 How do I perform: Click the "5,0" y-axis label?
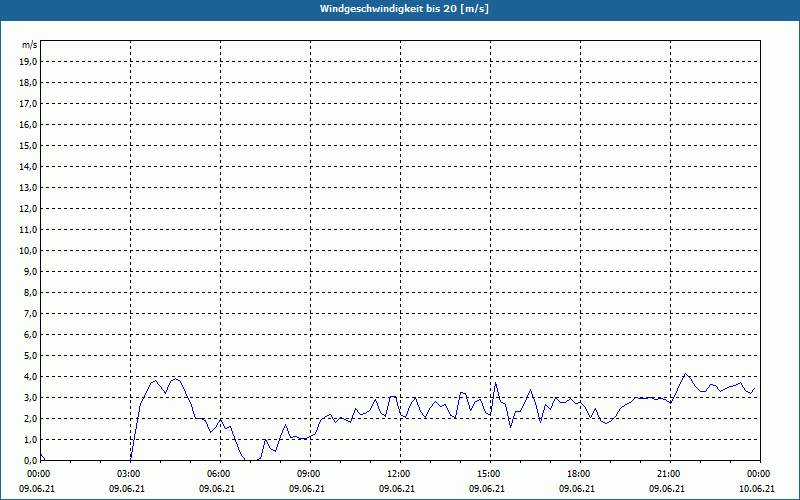31,356
